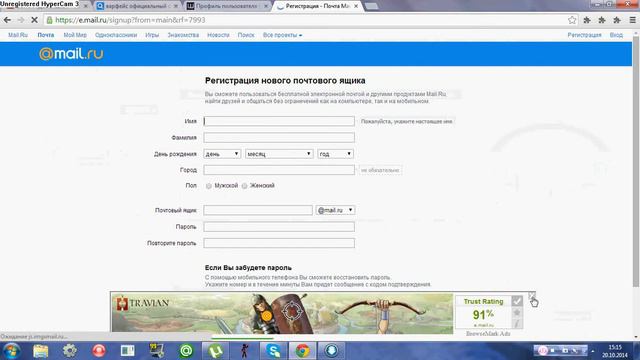Click the Travian advertisement banner
This screenshot has height=360, width=640.
(282, 313)
